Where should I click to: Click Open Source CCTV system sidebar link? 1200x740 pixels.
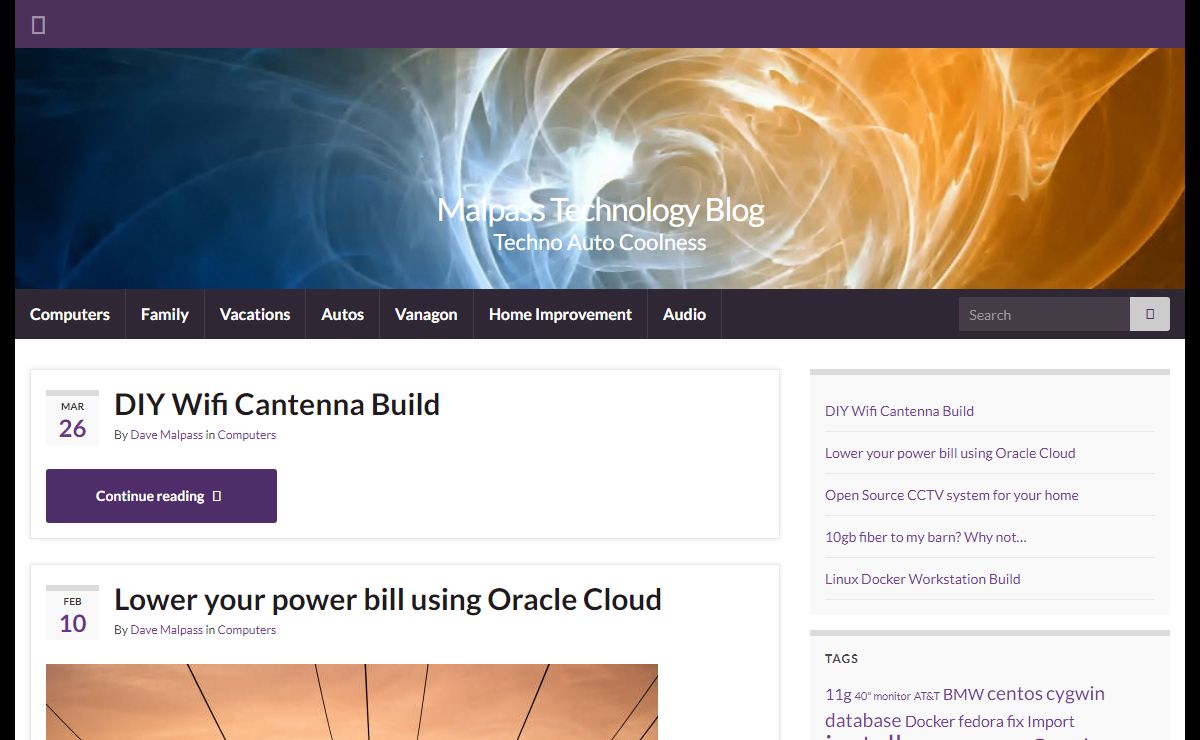click(951, 495)
